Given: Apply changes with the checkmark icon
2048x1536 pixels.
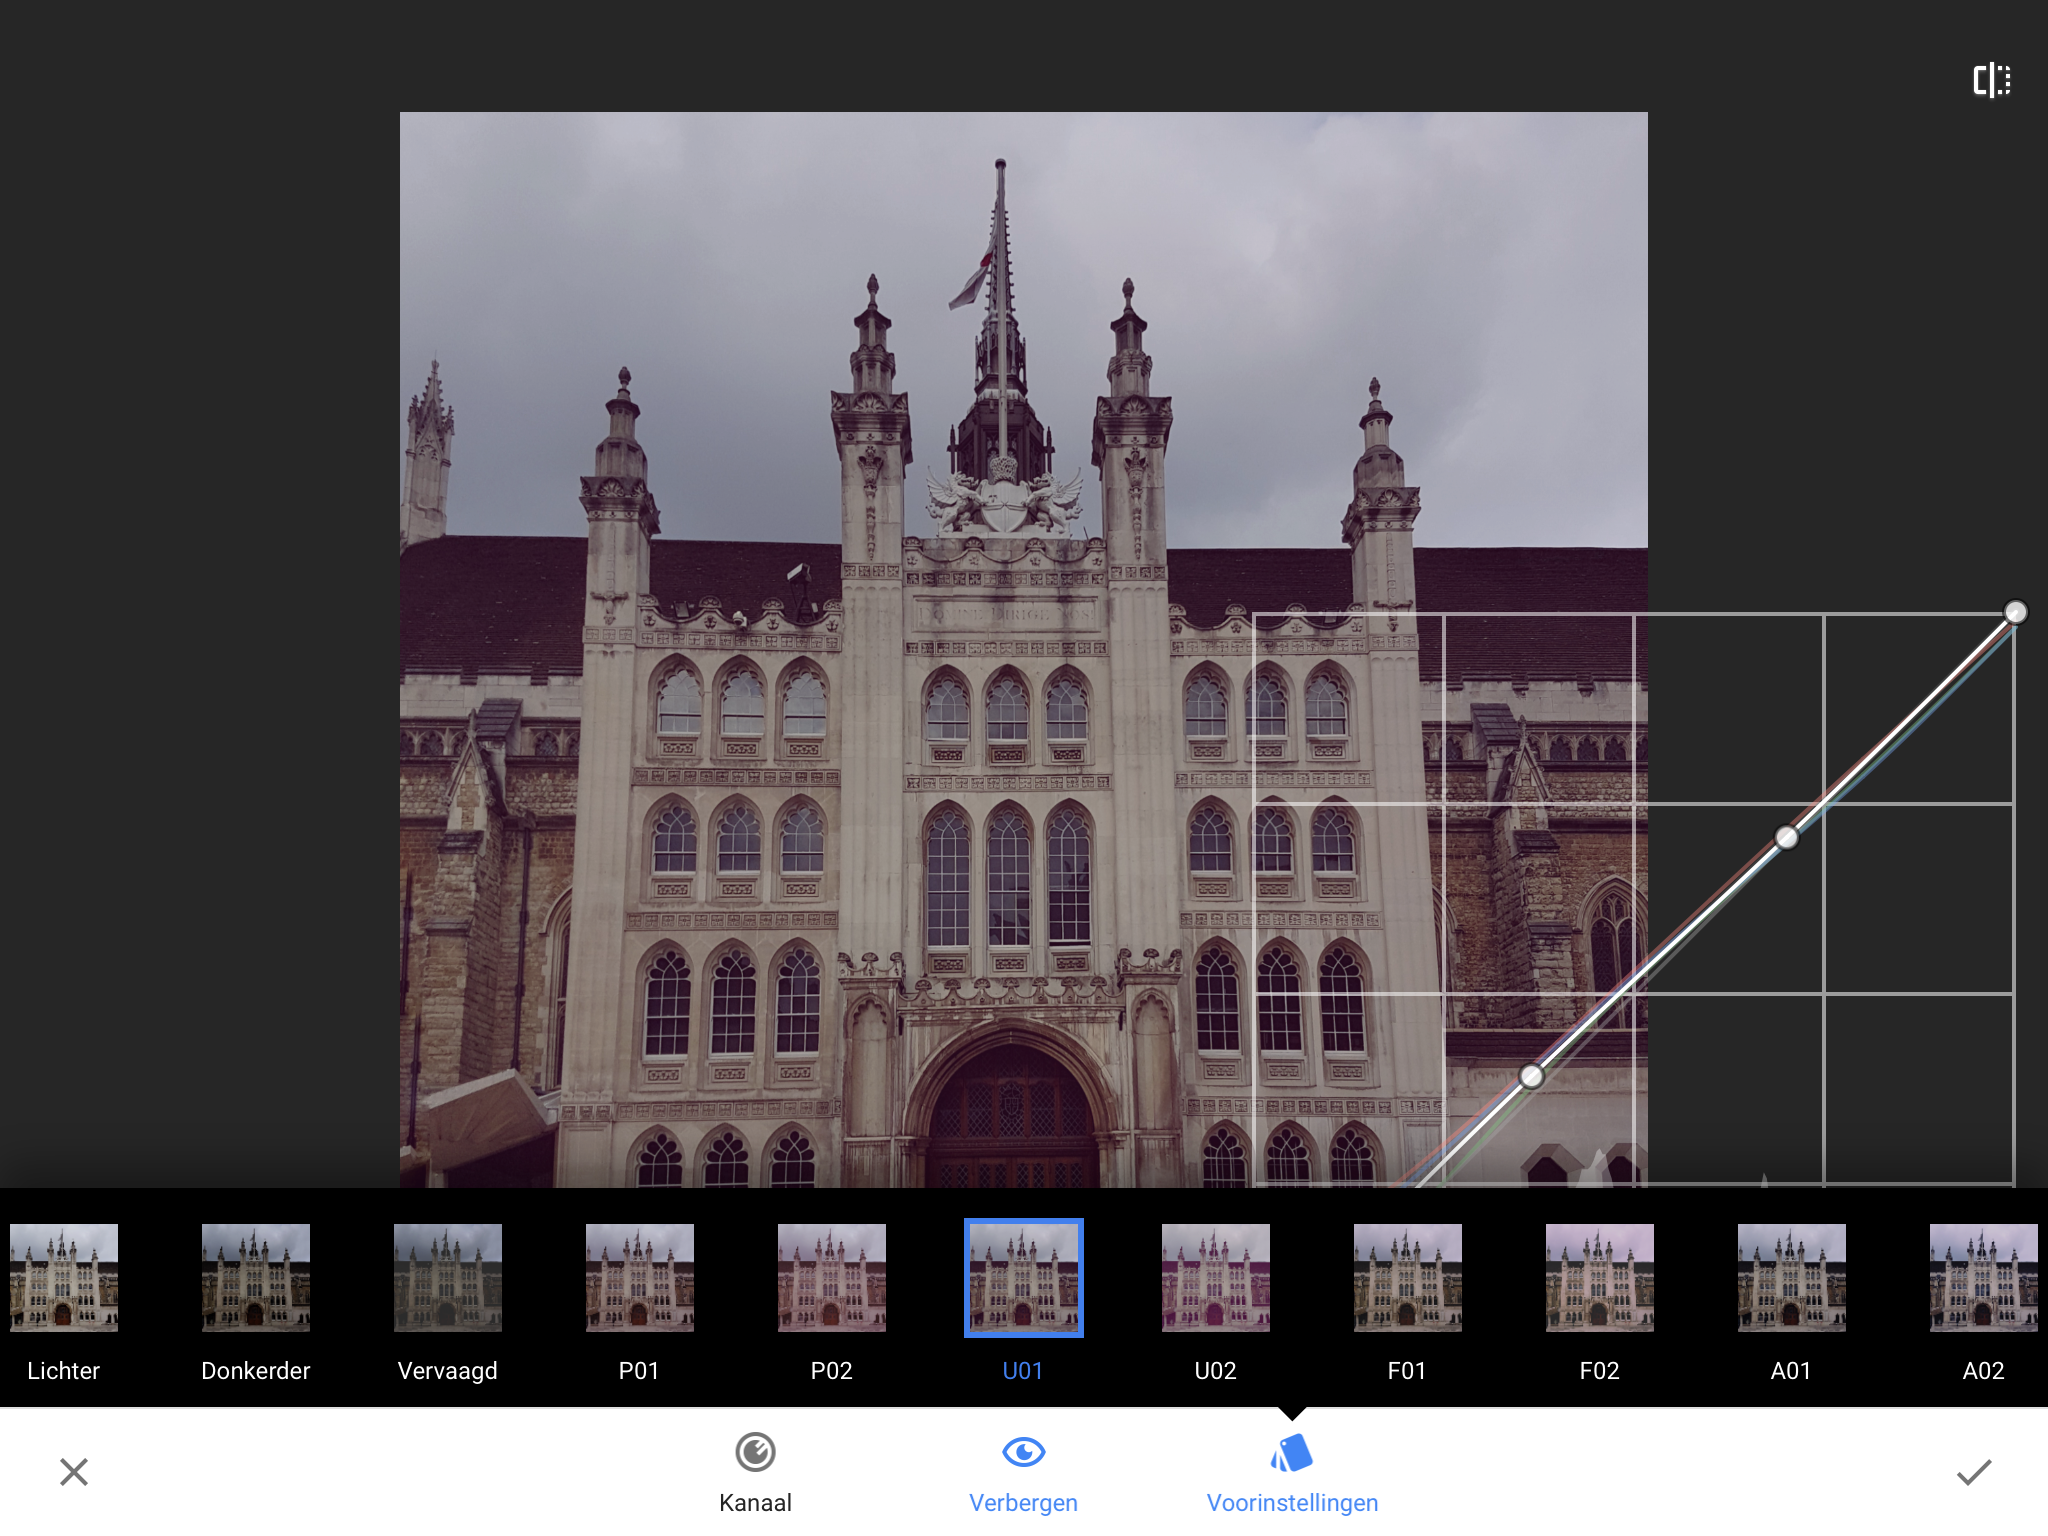Looking at the screenshot, I should pos(1974,1472).
